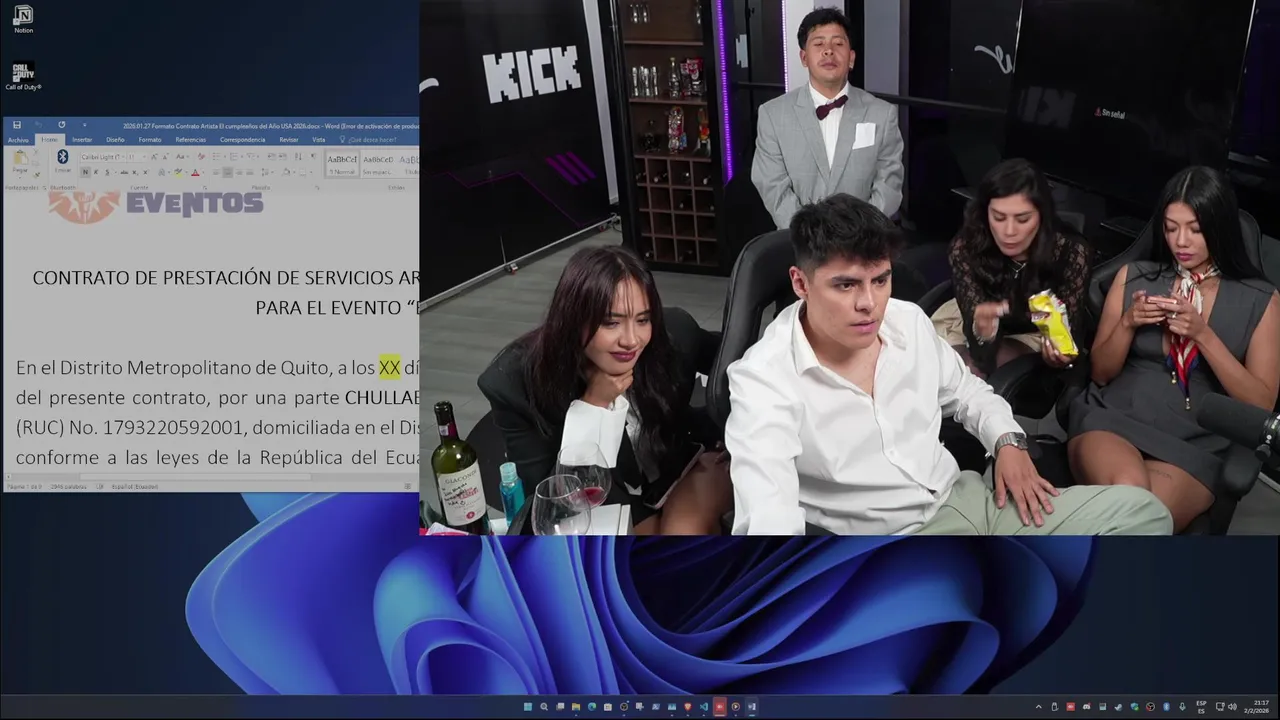Click the Undo icon in Word toolbar
This screenshot has width=1280, height=720.
click(x=39, y=125)
